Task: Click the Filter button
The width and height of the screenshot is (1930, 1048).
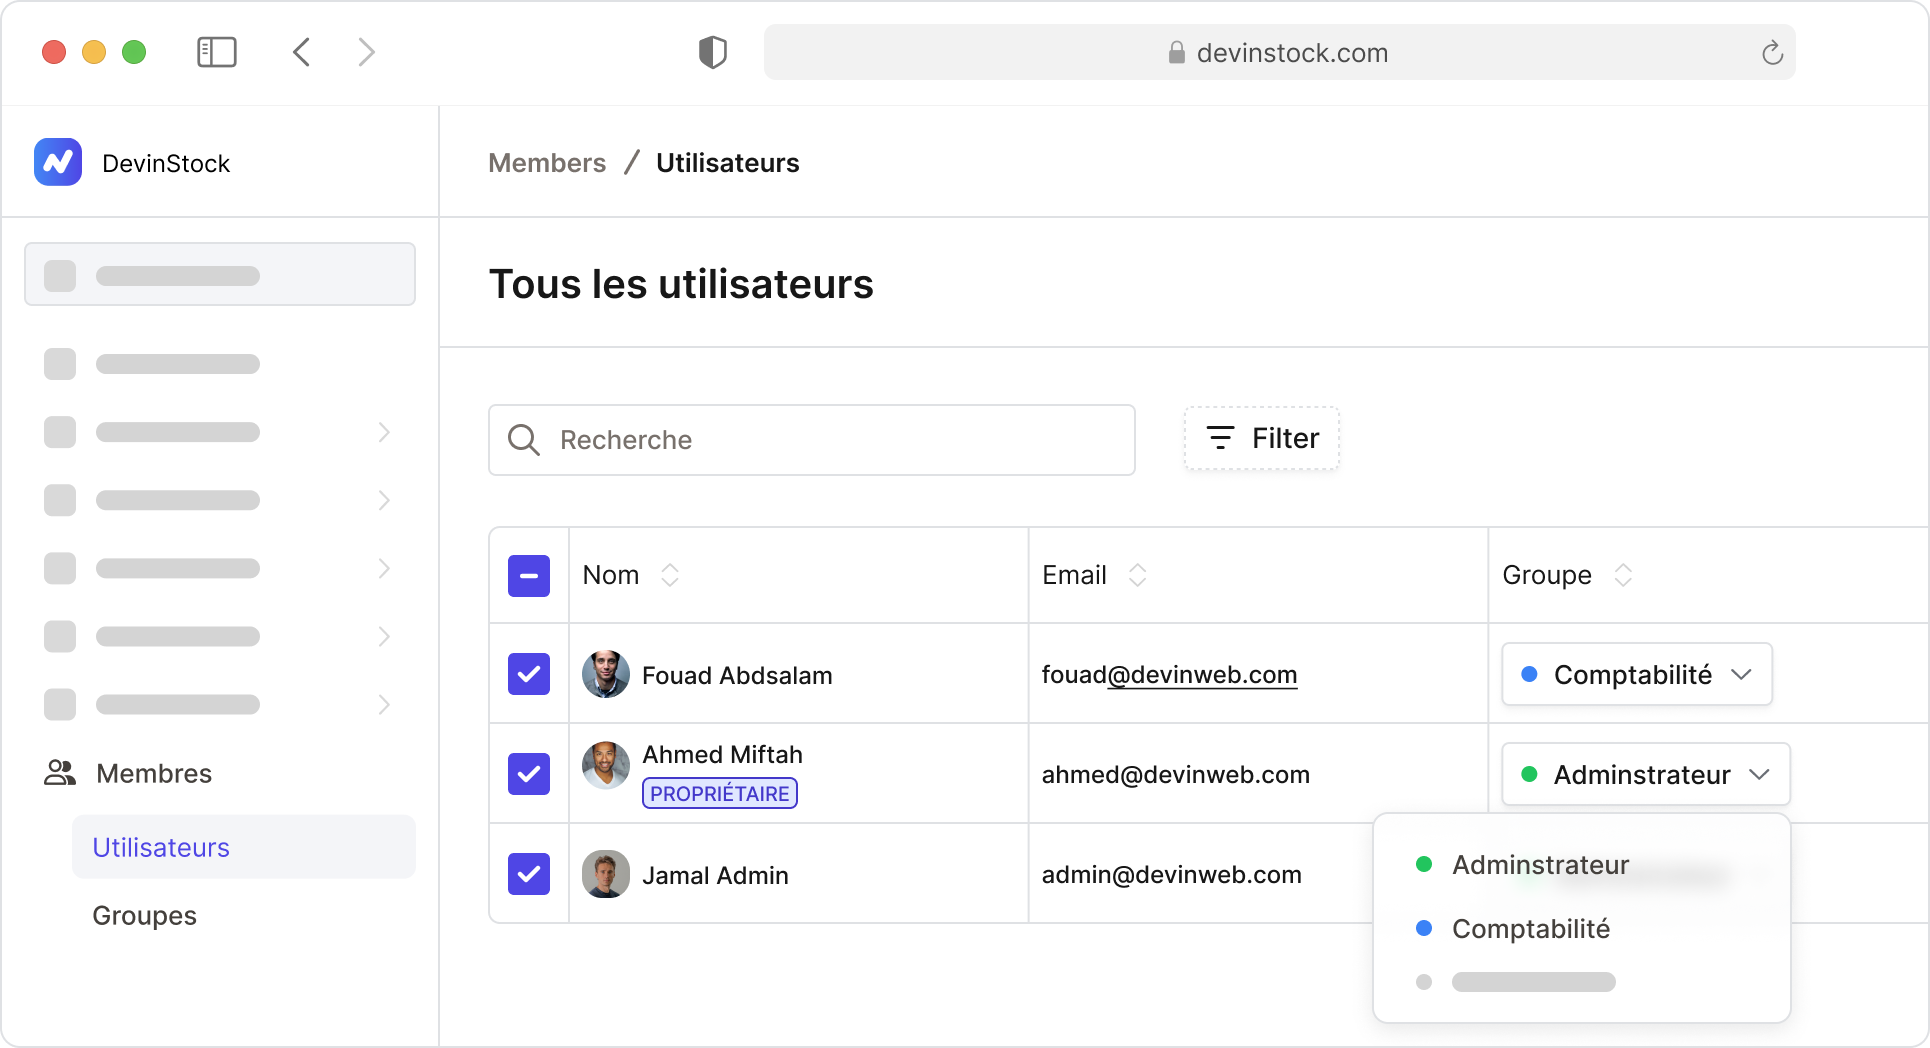Action: tap(1262, 438)
